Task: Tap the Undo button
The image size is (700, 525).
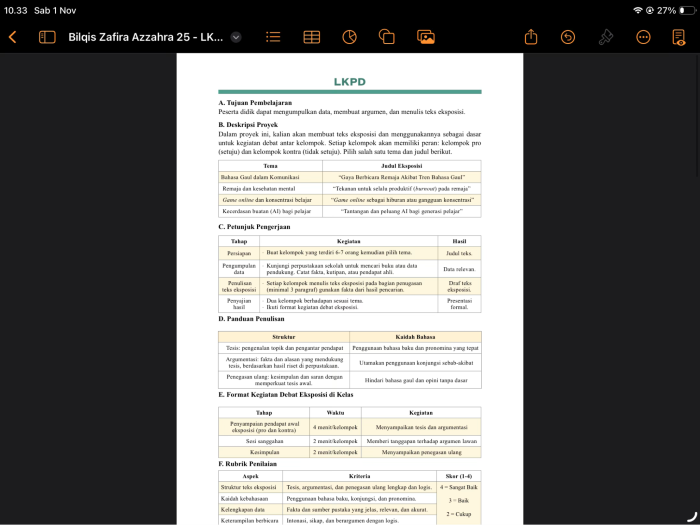Action: click(x=568, y=37)
